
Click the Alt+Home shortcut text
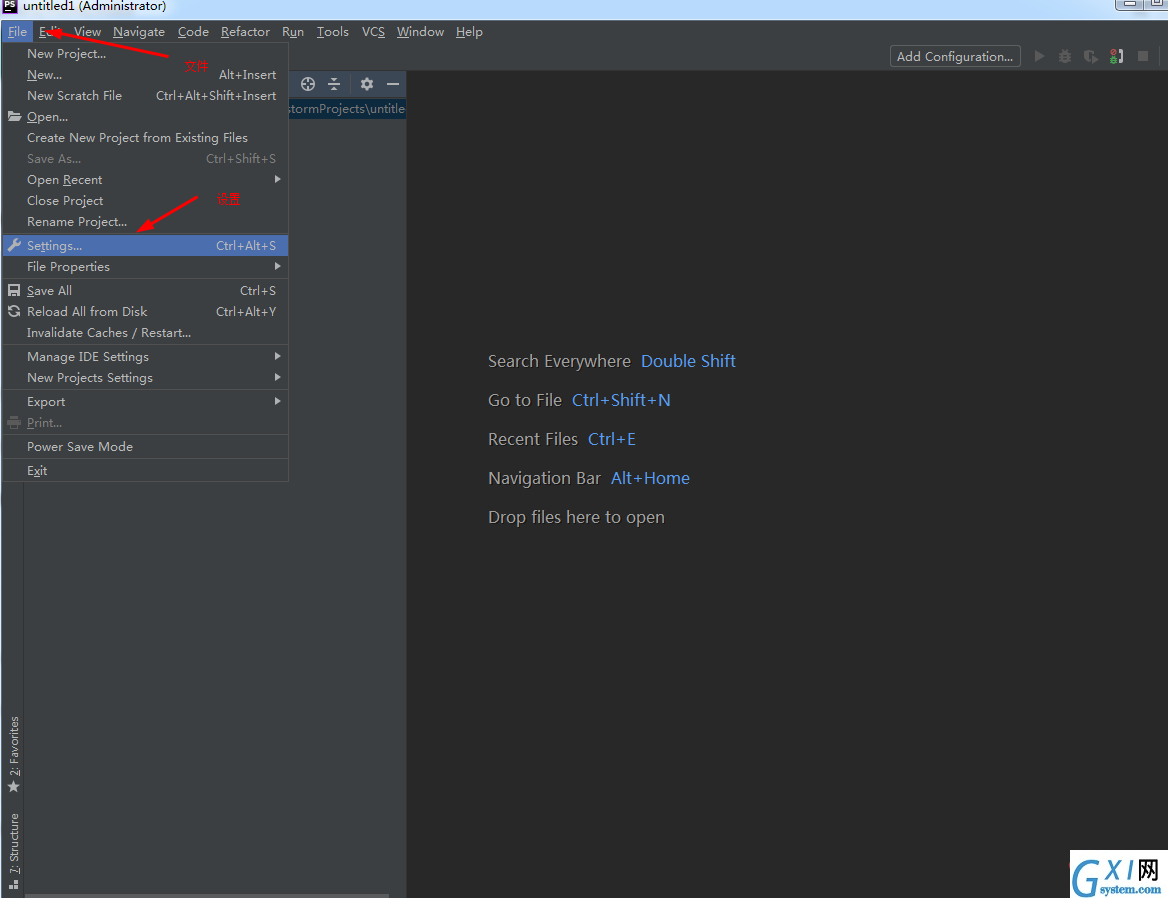650,478
